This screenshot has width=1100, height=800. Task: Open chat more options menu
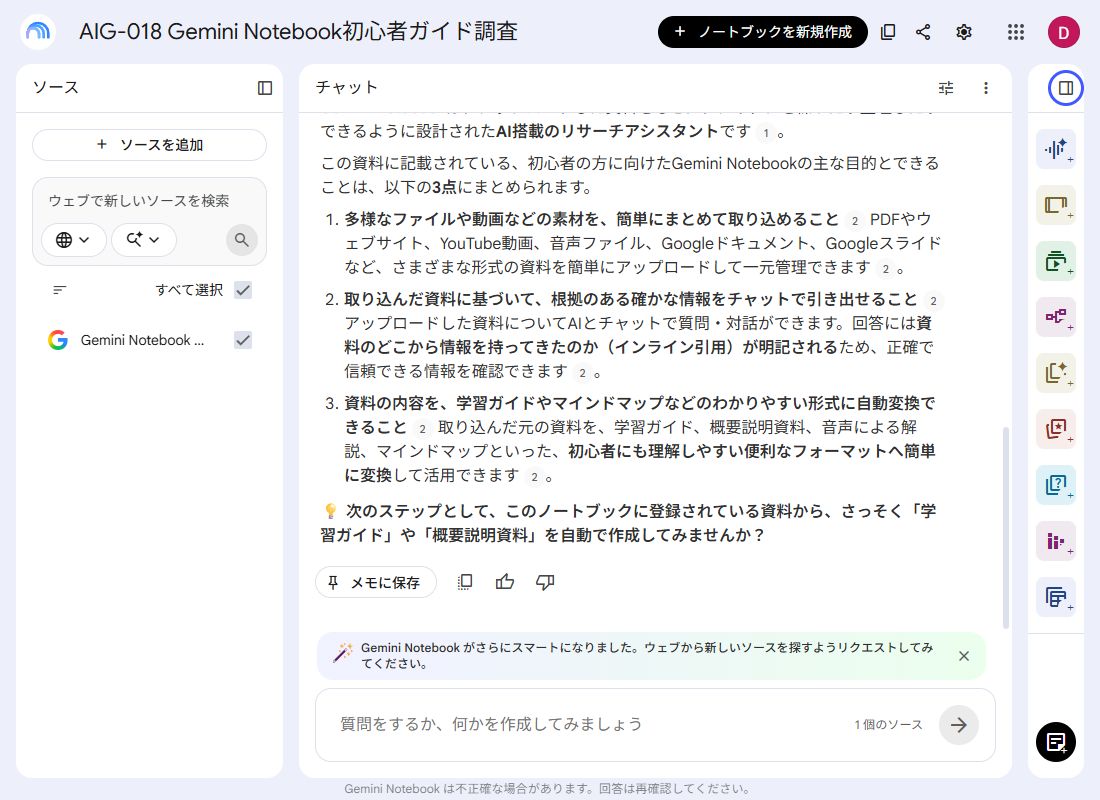pos(986,88)
